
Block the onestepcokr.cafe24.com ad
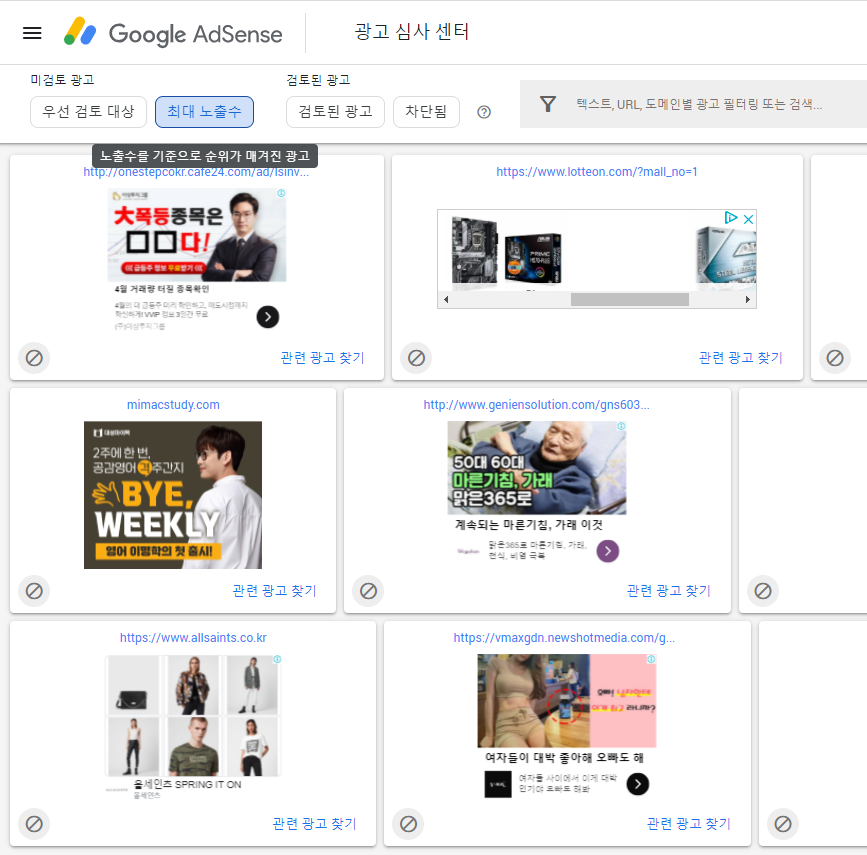click(34, 358)
